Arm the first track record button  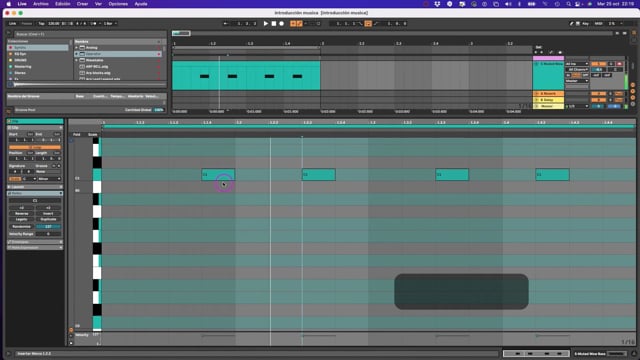pos(619,64)
